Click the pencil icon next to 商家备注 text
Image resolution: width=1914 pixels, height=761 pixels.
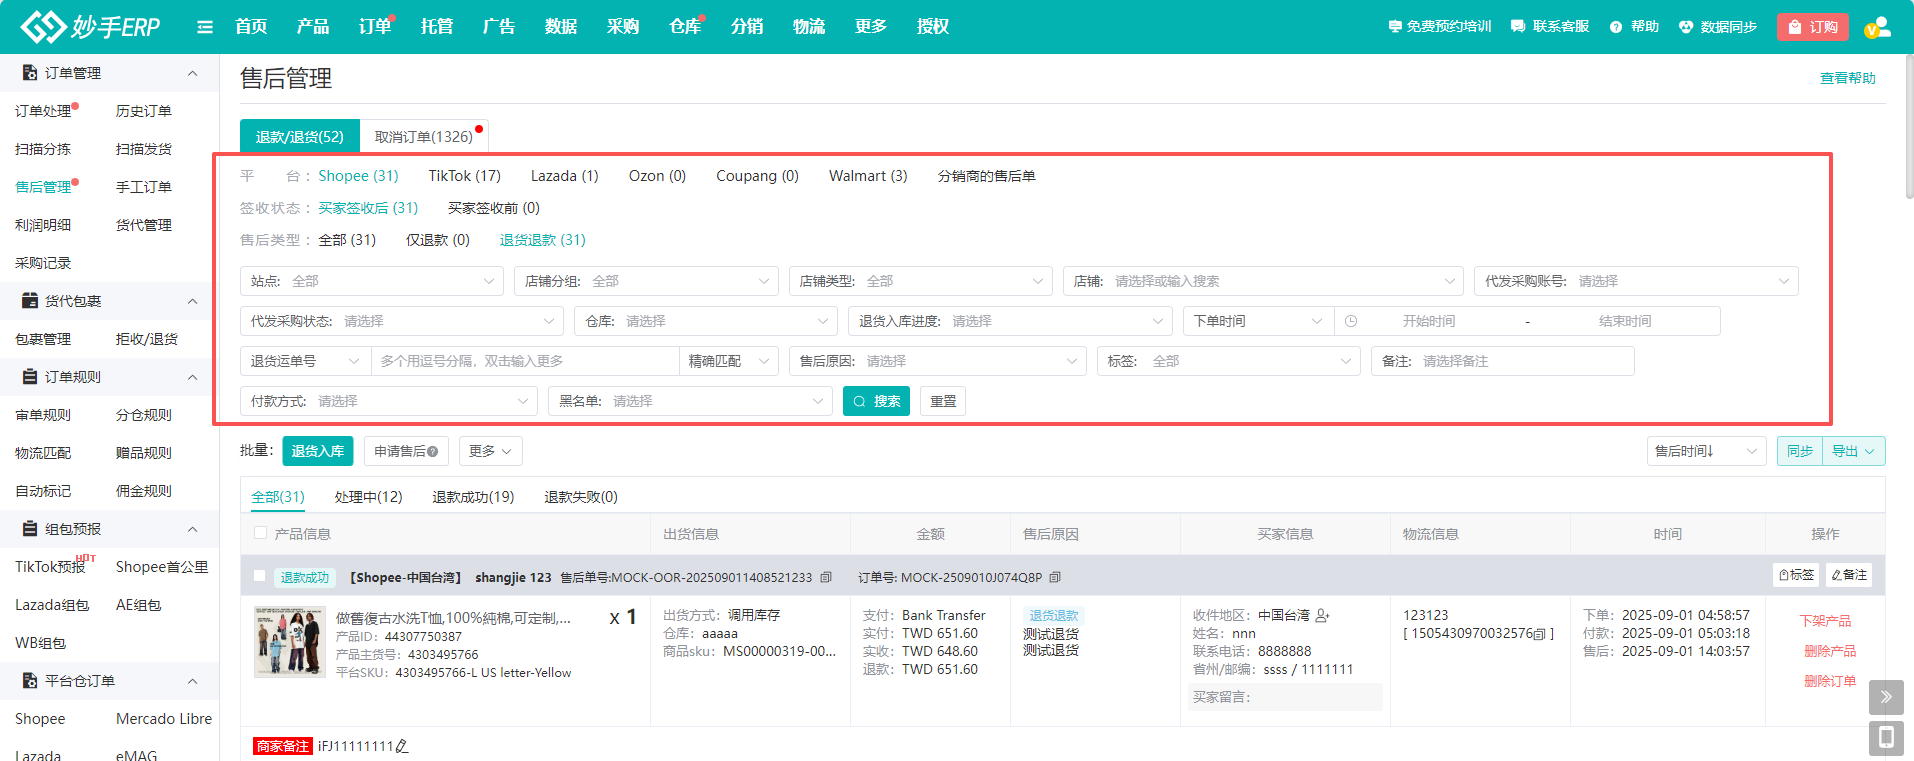coord(402,746)
